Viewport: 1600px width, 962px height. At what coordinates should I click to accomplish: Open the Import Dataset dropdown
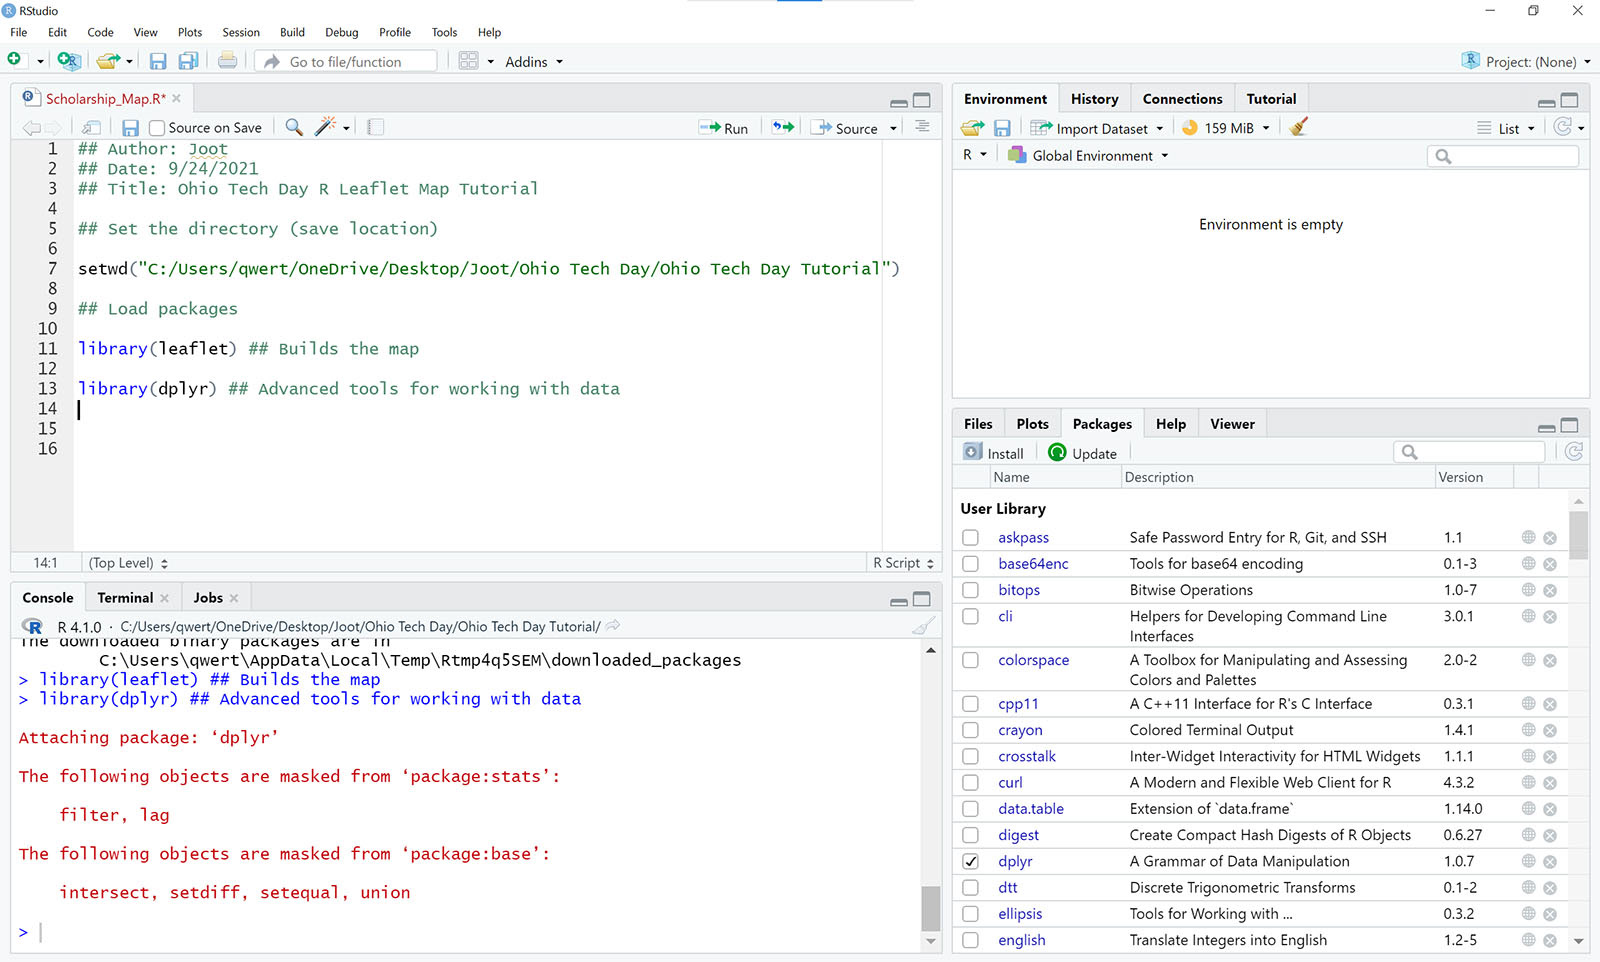click(1097, 128)
